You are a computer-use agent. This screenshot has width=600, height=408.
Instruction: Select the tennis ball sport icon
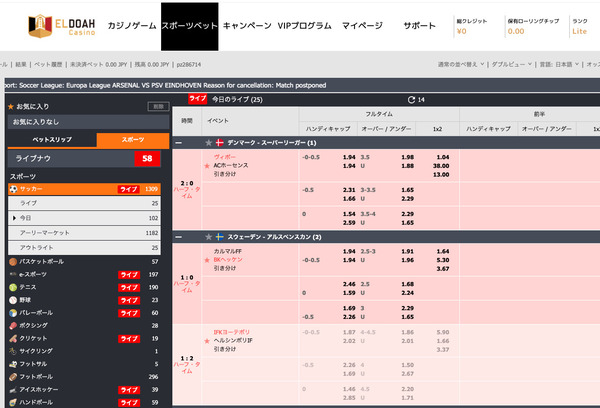(x=13, y=287)
